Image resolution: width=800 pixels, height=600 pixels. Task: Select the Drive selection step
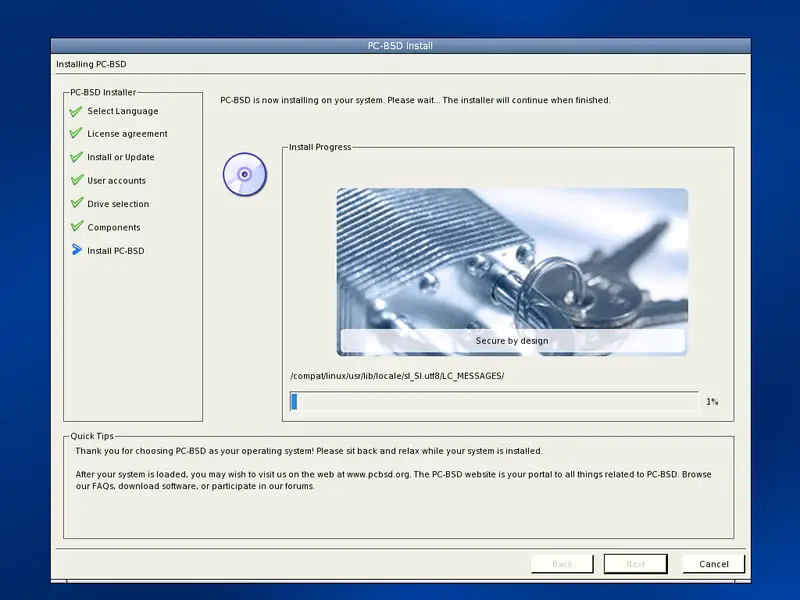click(x=118, y=204)
